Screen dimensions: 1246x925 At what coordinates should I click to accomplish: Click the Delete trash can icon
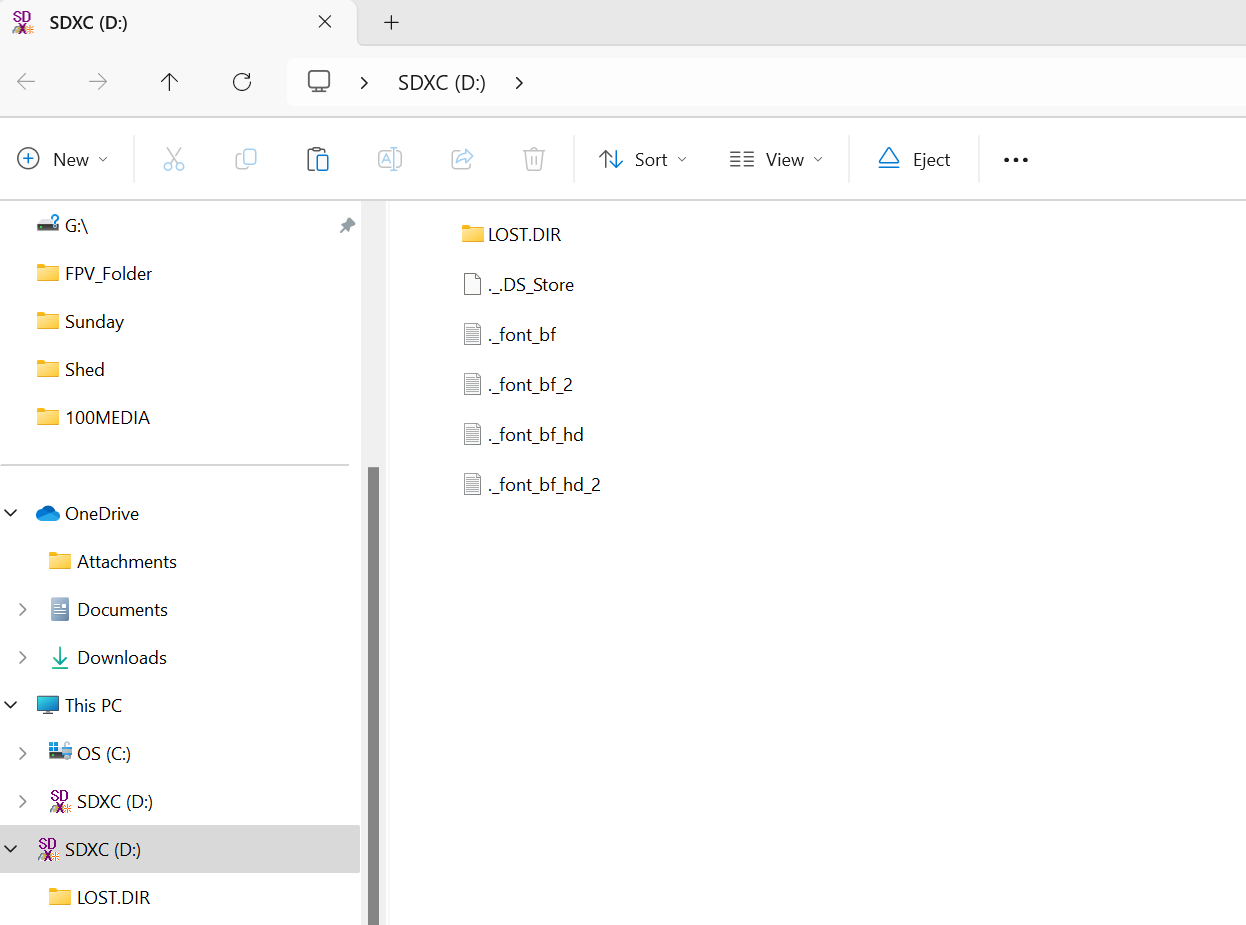pos(534,159)
